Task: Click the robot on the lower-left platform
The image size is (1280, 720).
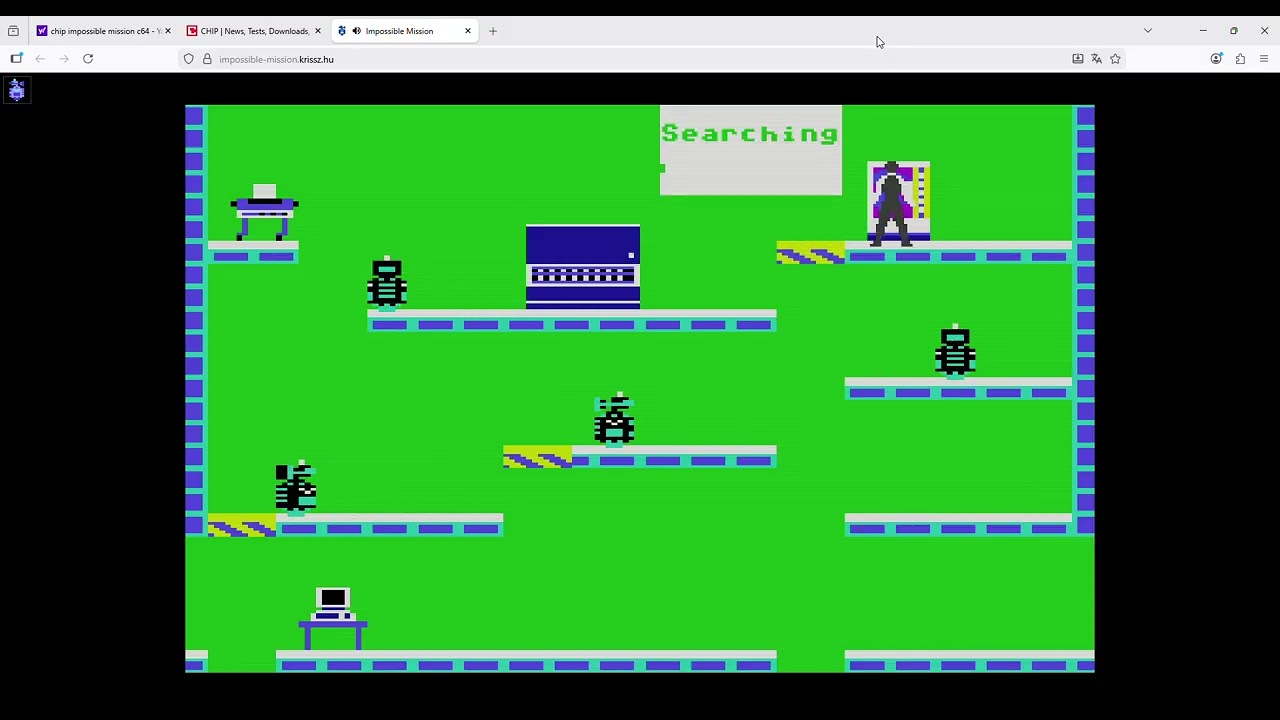Action: [x=296, y=487]
